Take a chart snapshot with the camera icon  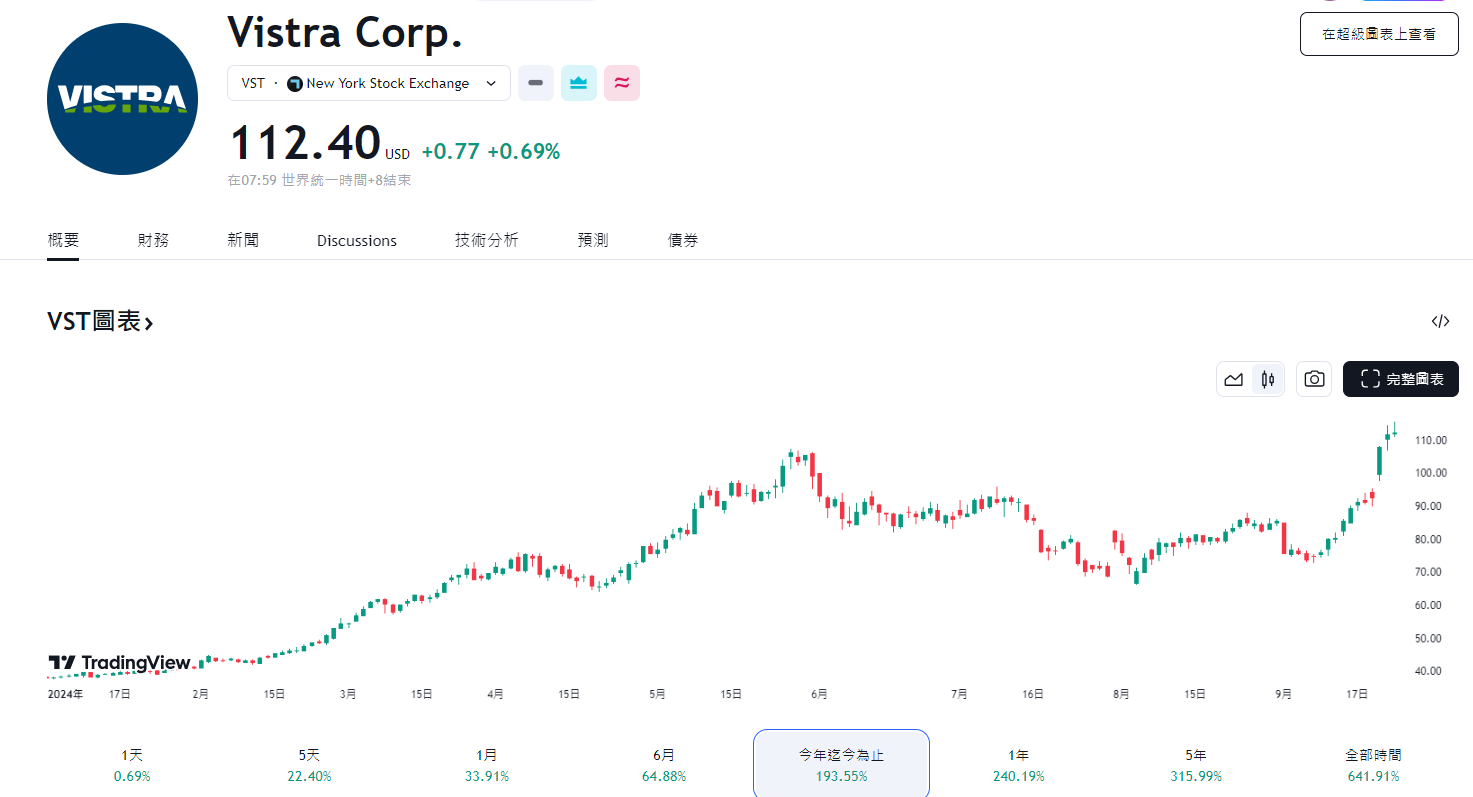tap(1313, 379)
